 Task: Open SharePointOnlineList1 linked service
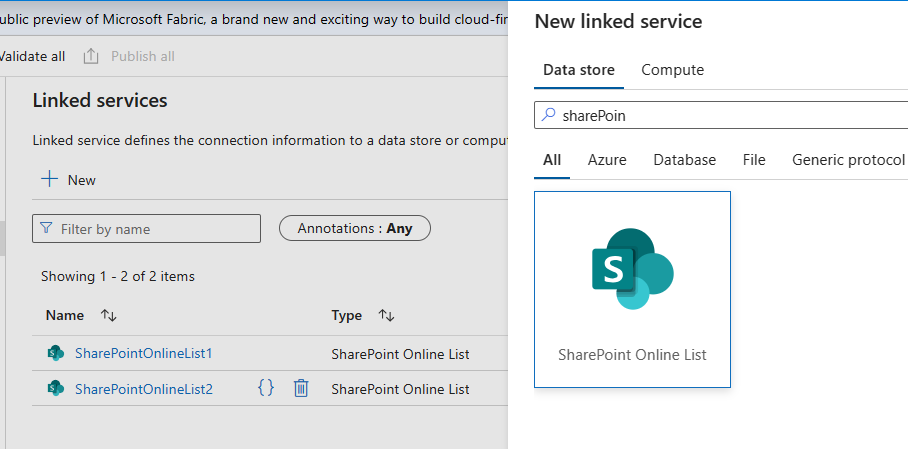(x=144, y=353)
